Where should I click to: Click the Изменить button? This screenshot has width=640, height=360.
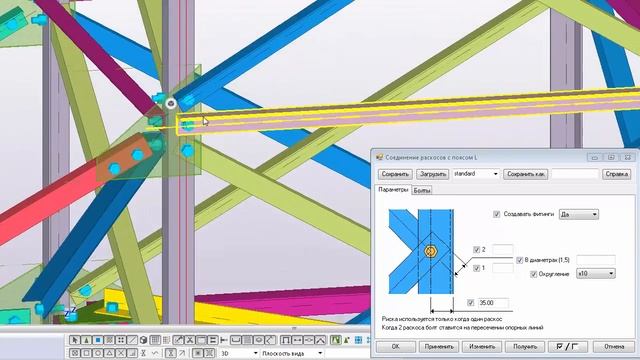pyautogui.click(x=482, y=347)
